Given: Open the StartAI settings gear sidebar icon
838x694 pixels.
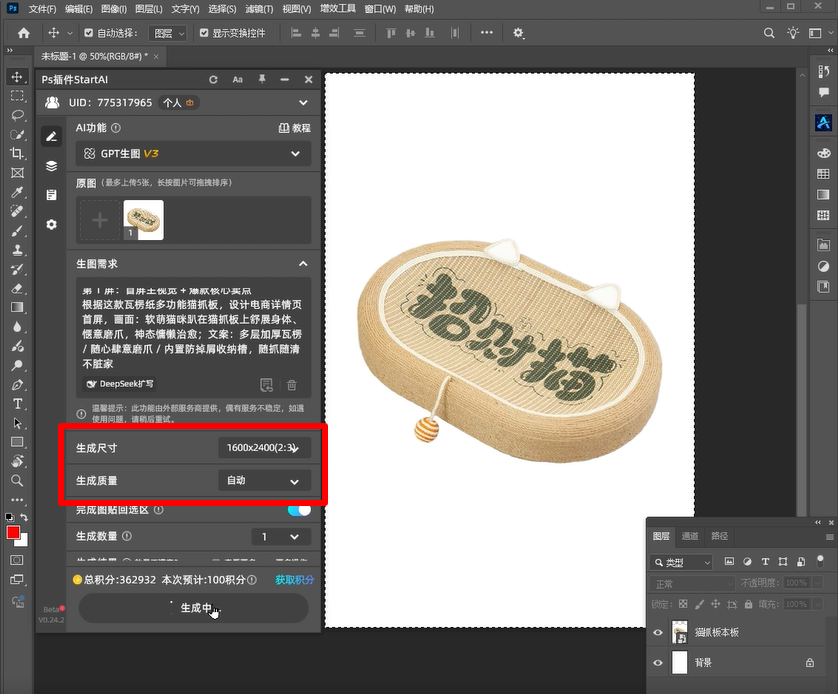Looking at the screenshot, I should 51,224.
